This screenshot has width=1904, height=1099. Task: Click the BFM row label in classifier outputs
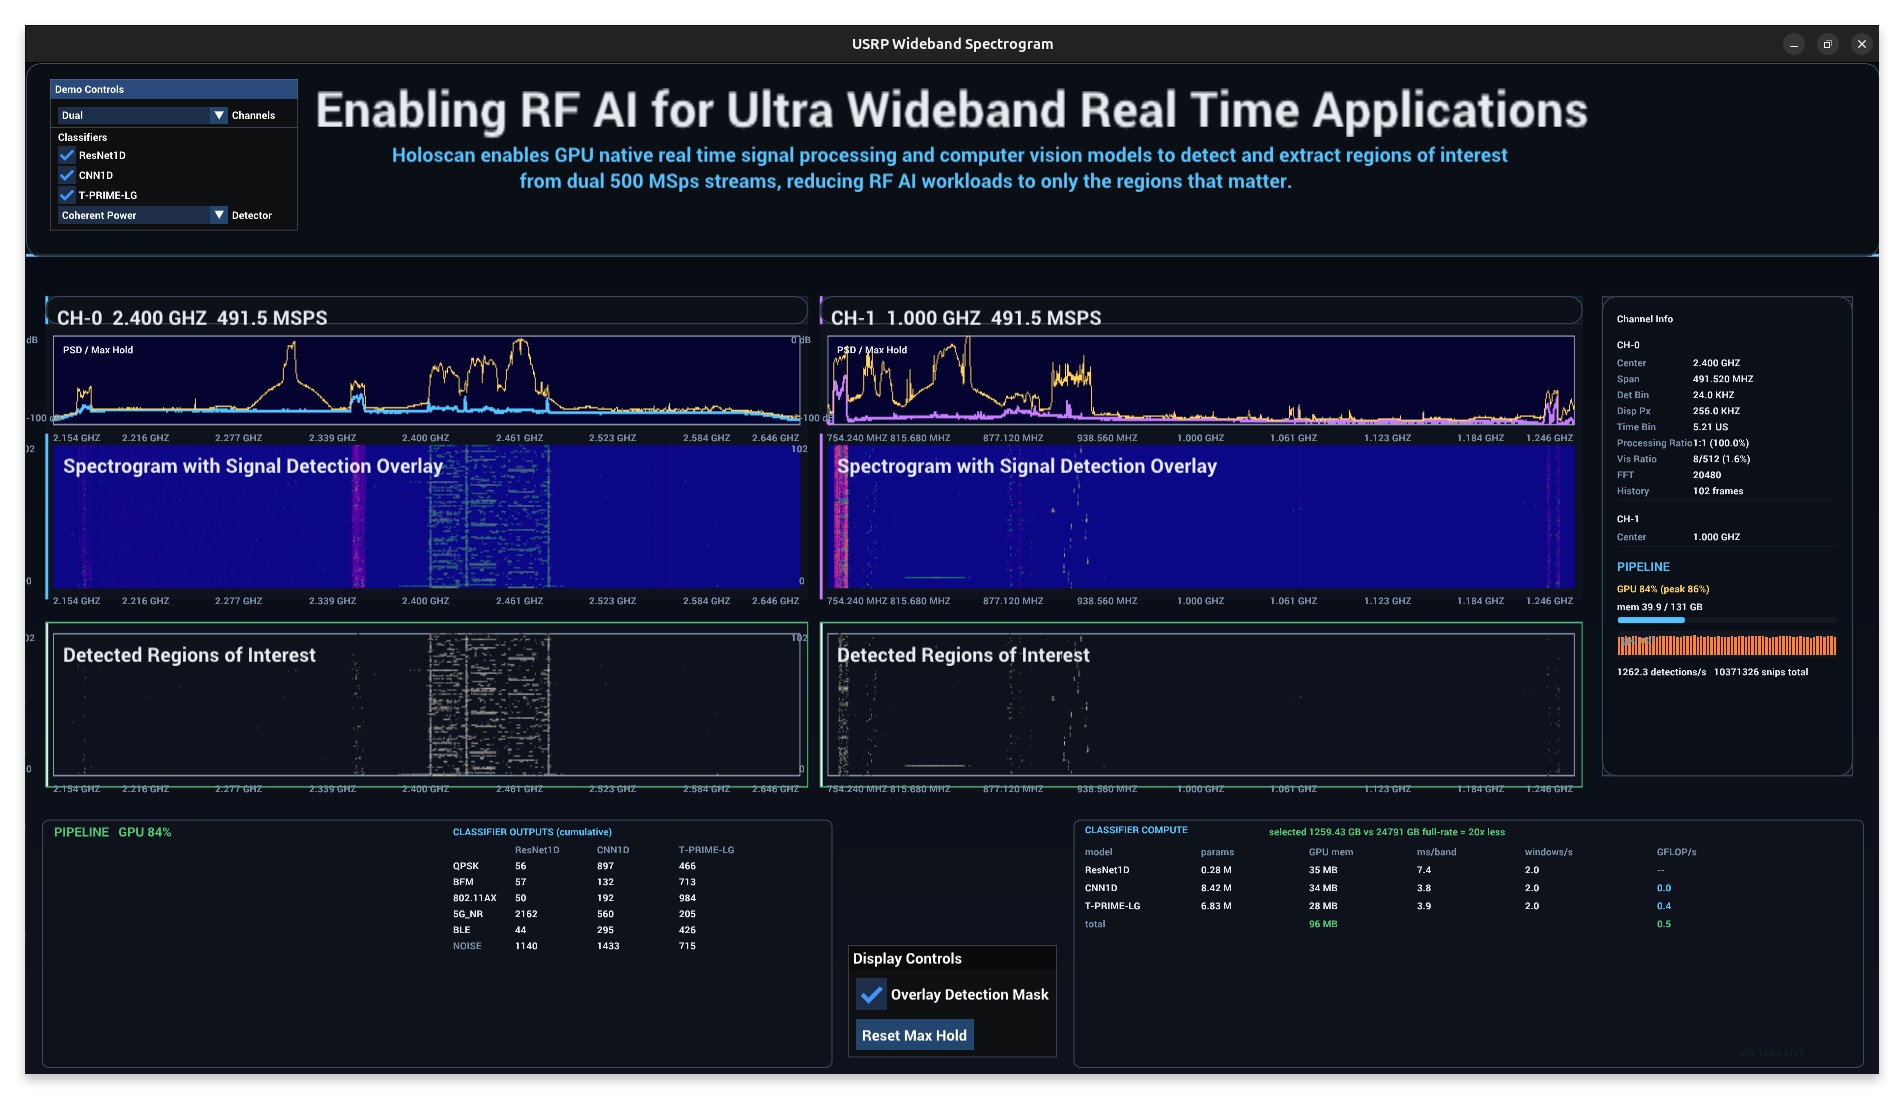click(463, 882)
